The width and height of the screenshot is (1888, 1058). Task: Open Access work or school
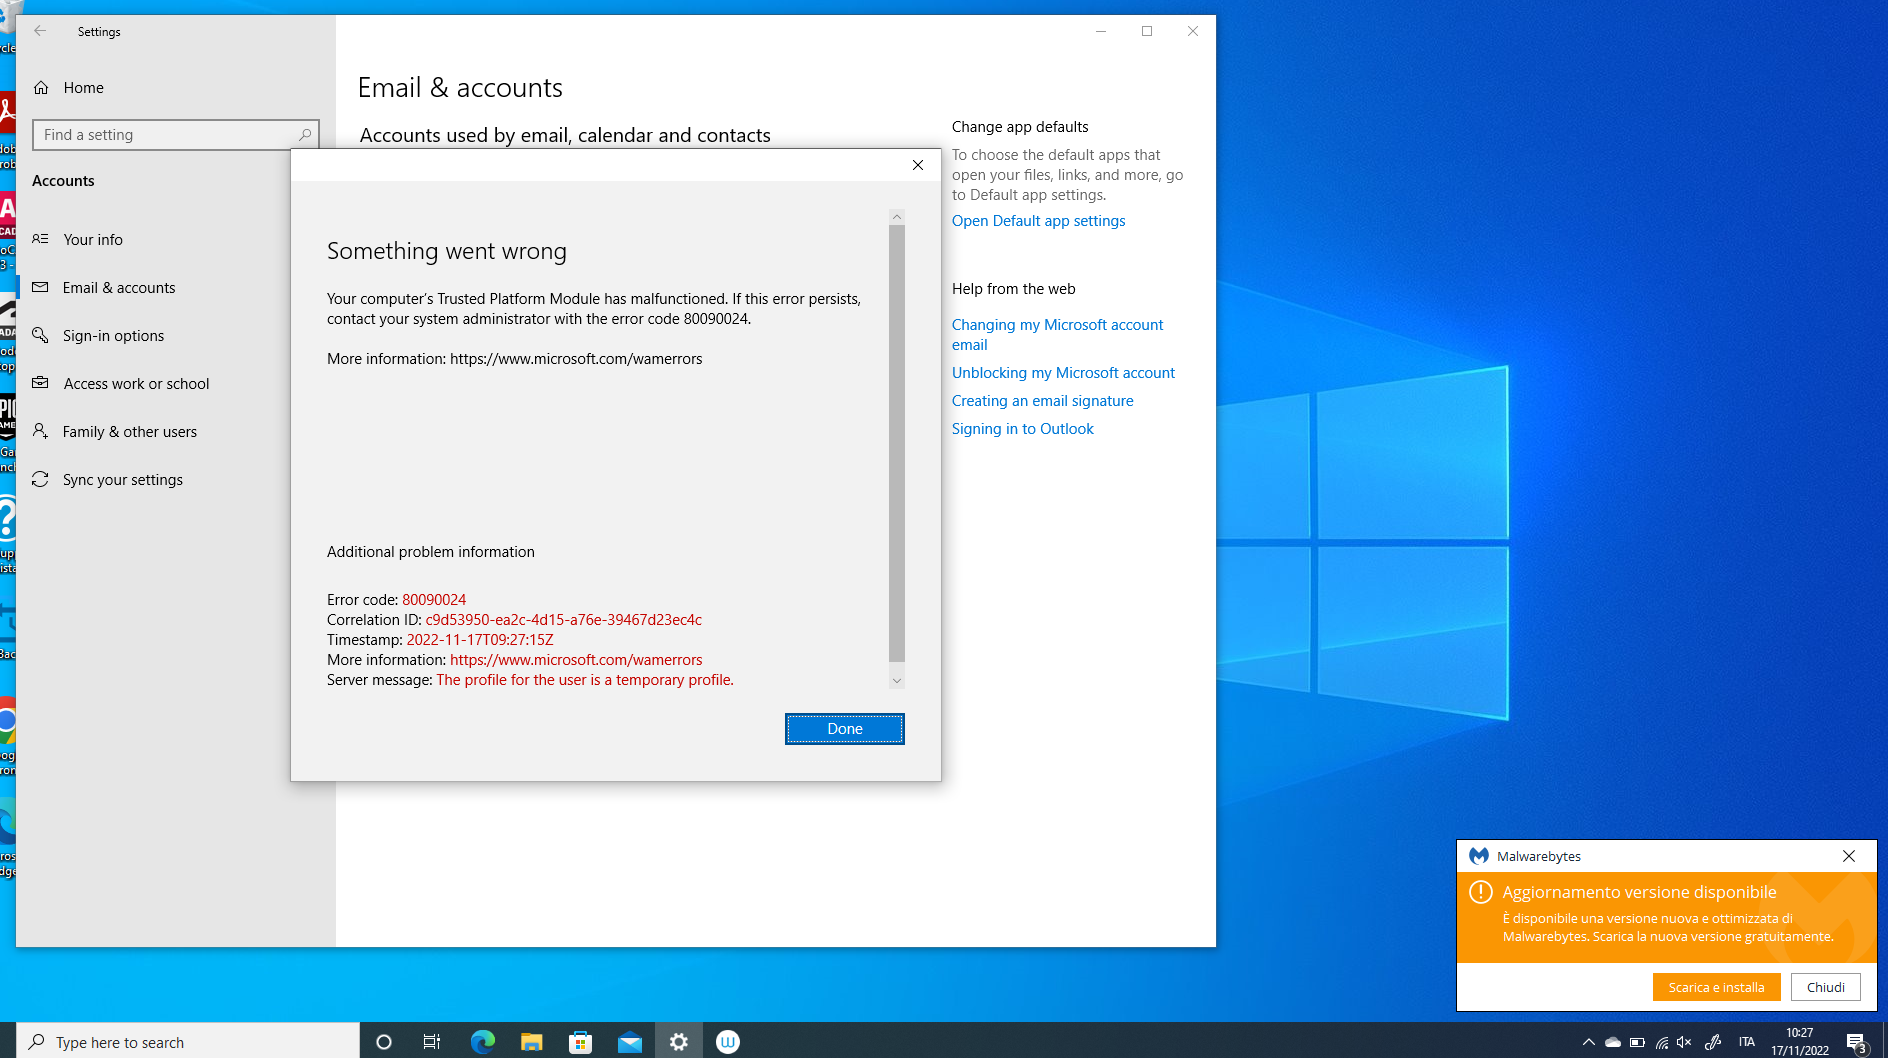pos(137,384)
